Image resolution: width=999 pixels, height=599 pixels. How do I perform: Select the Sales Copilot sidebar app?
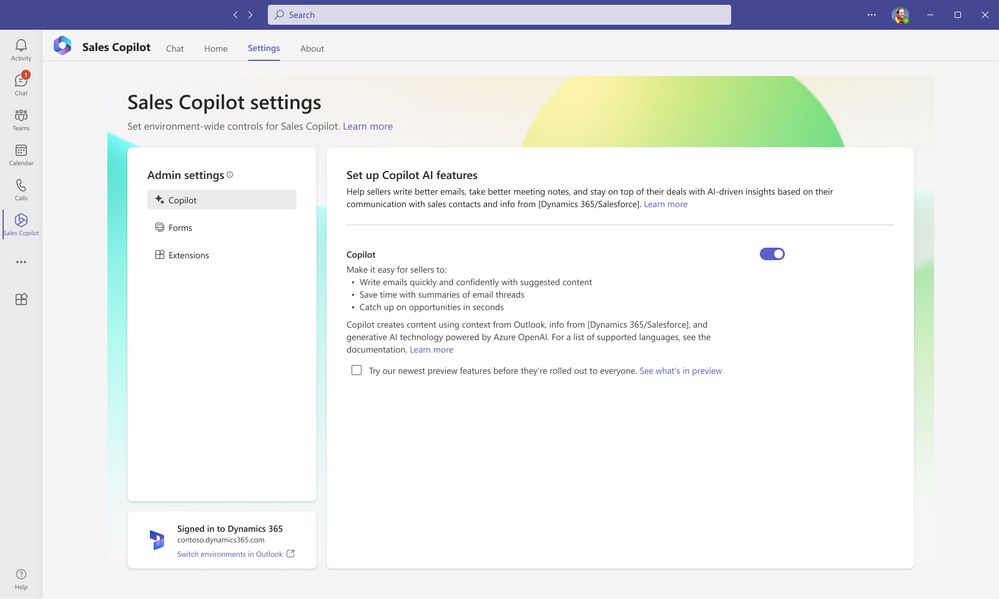pos(21,224)
